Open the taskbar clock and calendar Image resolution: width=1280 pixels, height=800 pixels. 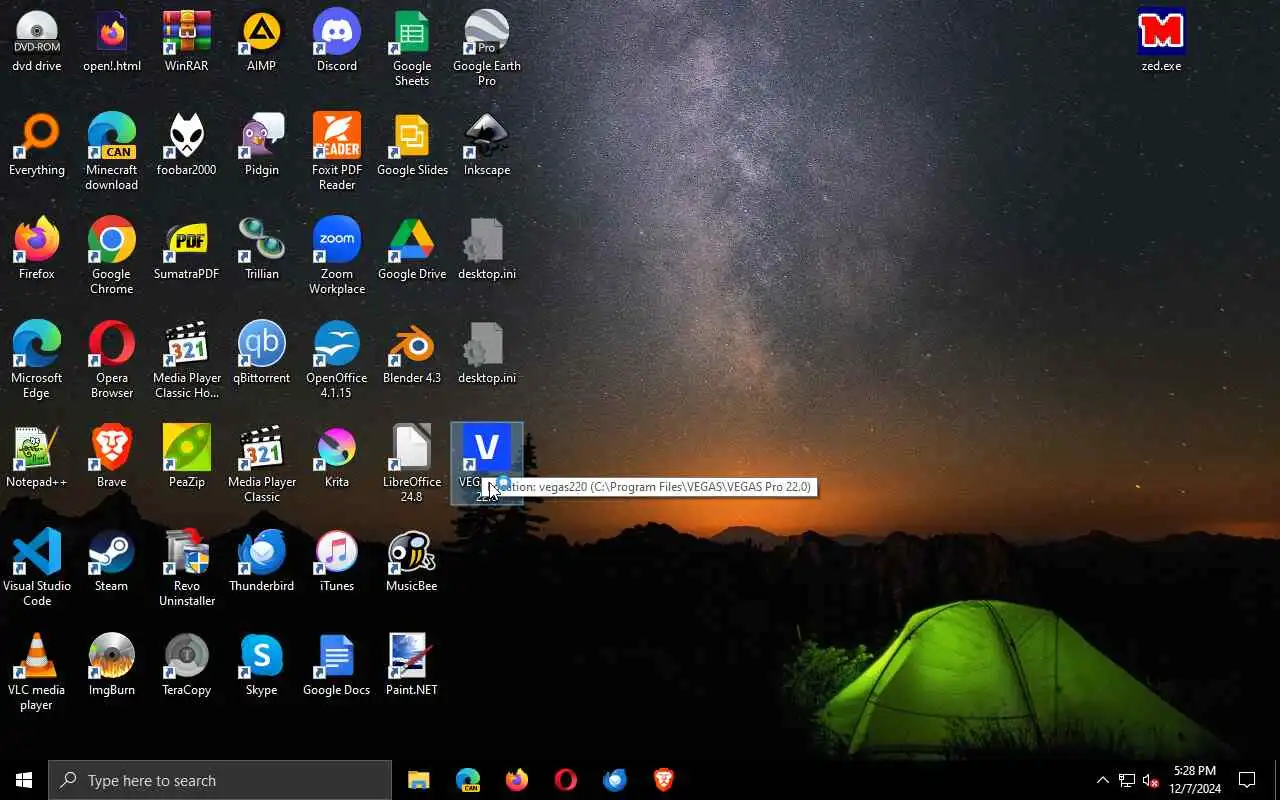(x=1195, y=780)
